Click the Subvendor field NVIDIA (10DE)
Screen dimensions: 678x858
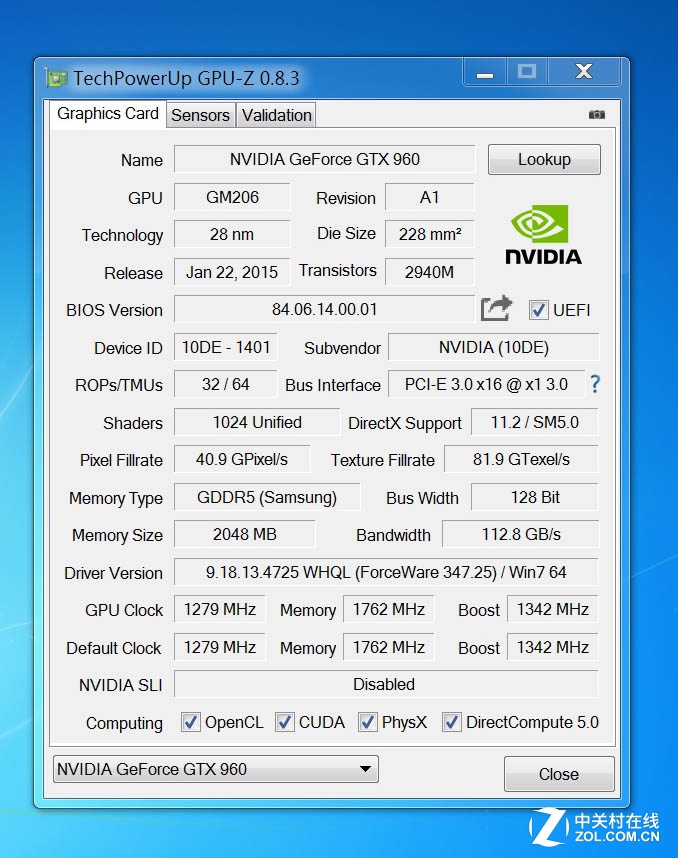pos(494,347)
